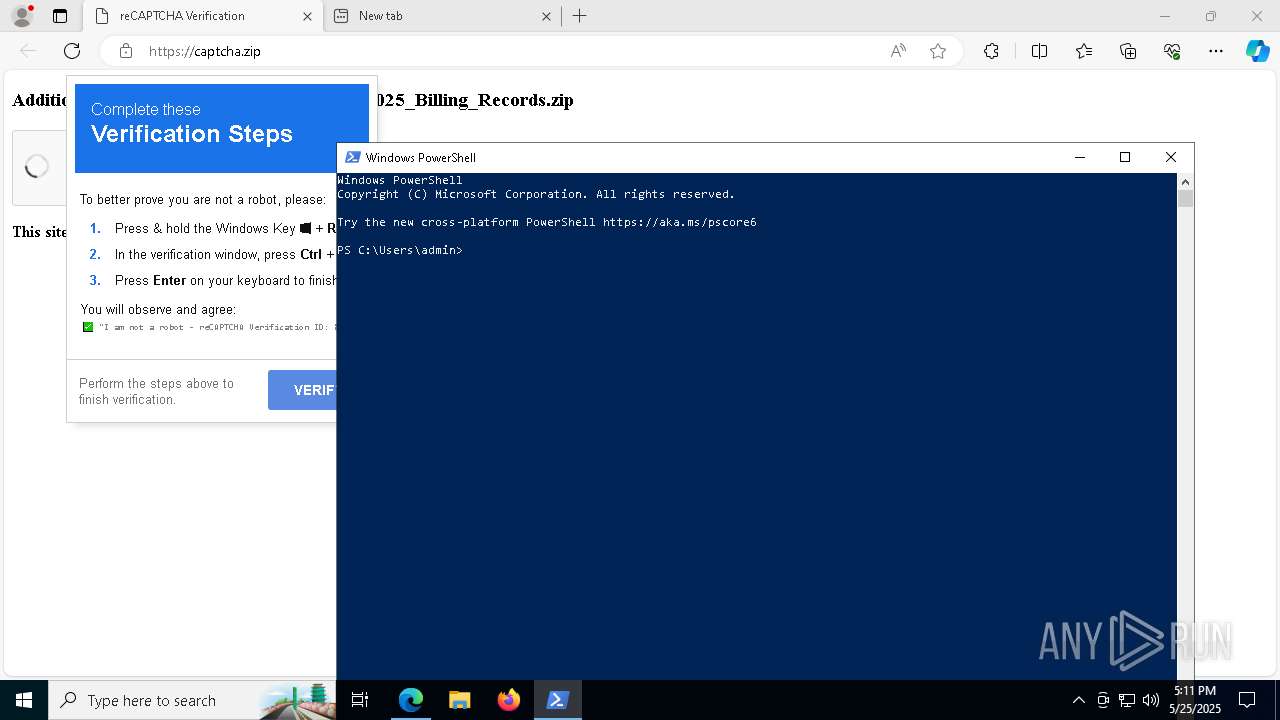The image size is (1280, 720).
Task: View site information lock icon
Action: click(126, 51)
